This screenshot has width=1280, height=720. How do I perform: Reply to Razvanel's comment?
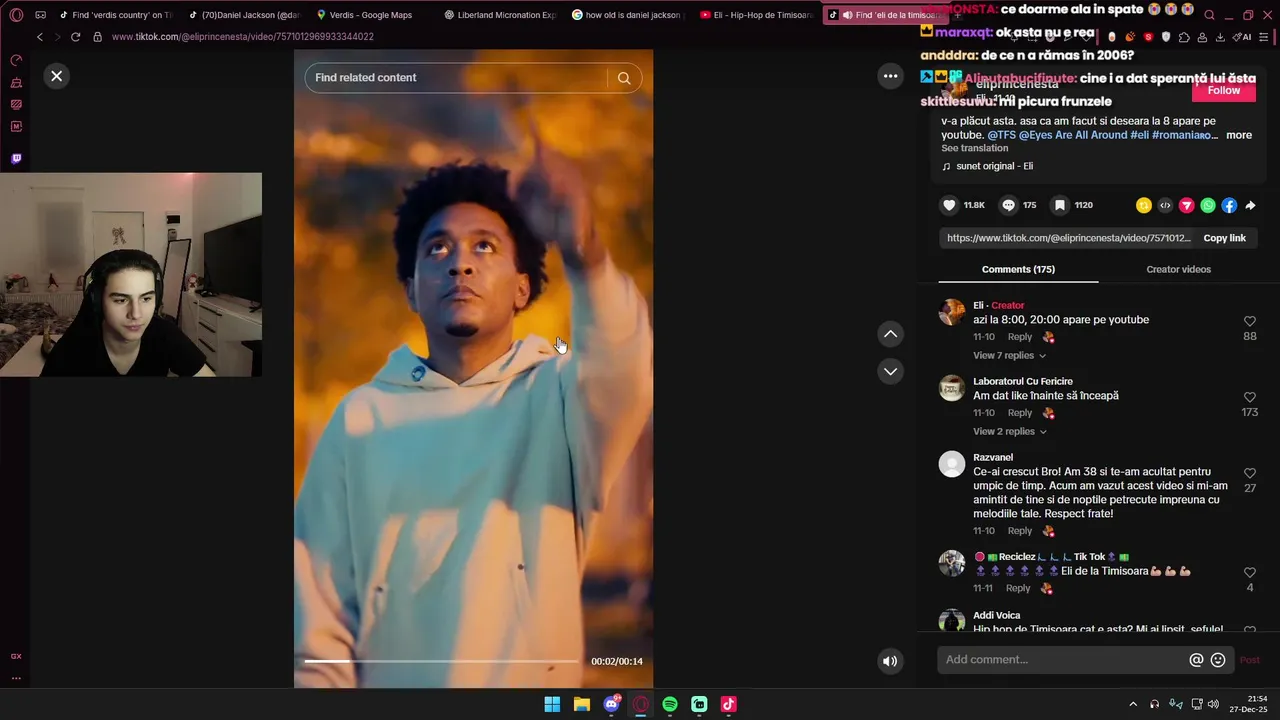pos(1019,531)
